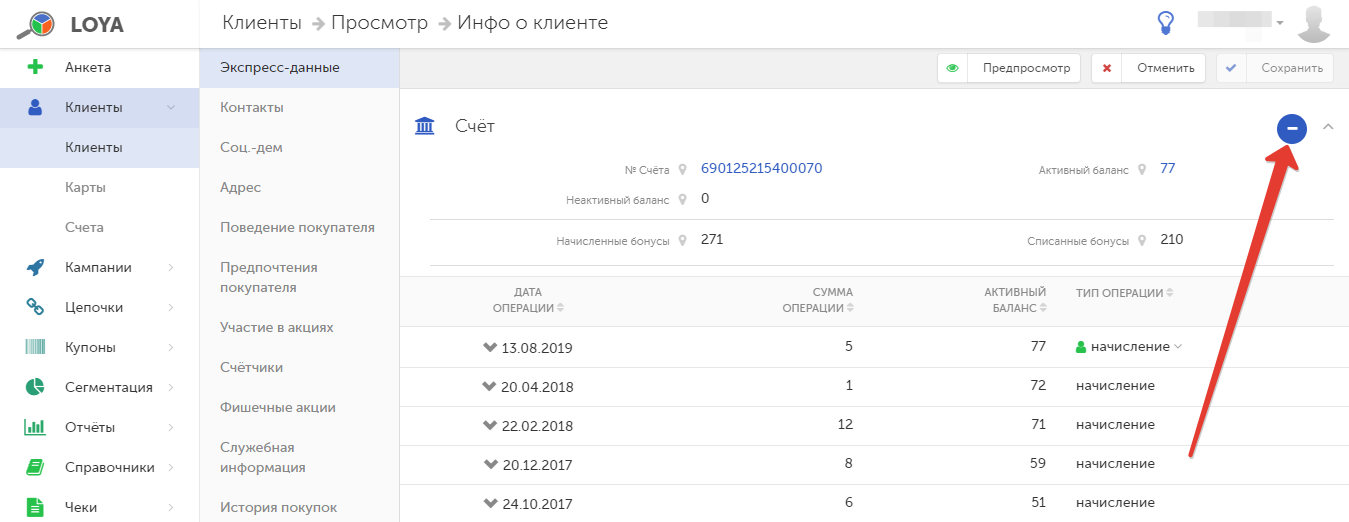Expand the 13.08.2019 operation row
This screenshot has width=1349, height=522.
(x=489, y=347)
